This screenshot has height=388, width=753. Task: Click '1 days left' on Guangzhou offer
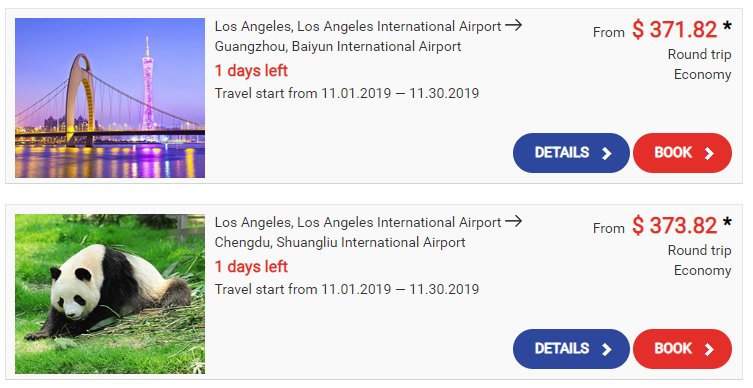[251, 71]
